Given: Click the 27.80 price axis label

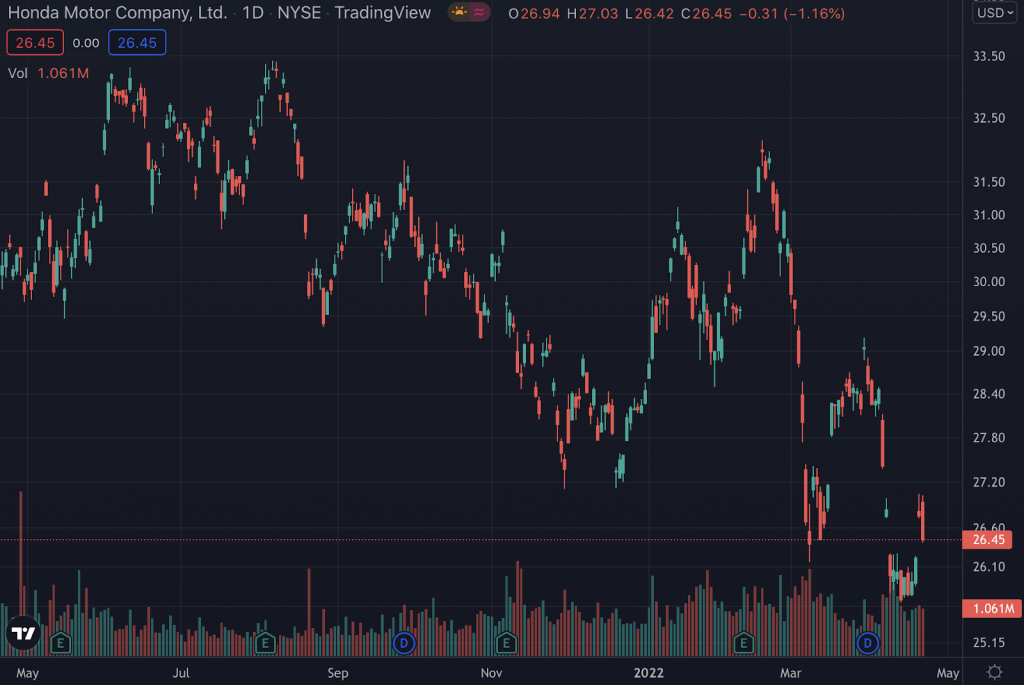Looking at the screenshot, I should pyautogui.click(x=989, y=438).
